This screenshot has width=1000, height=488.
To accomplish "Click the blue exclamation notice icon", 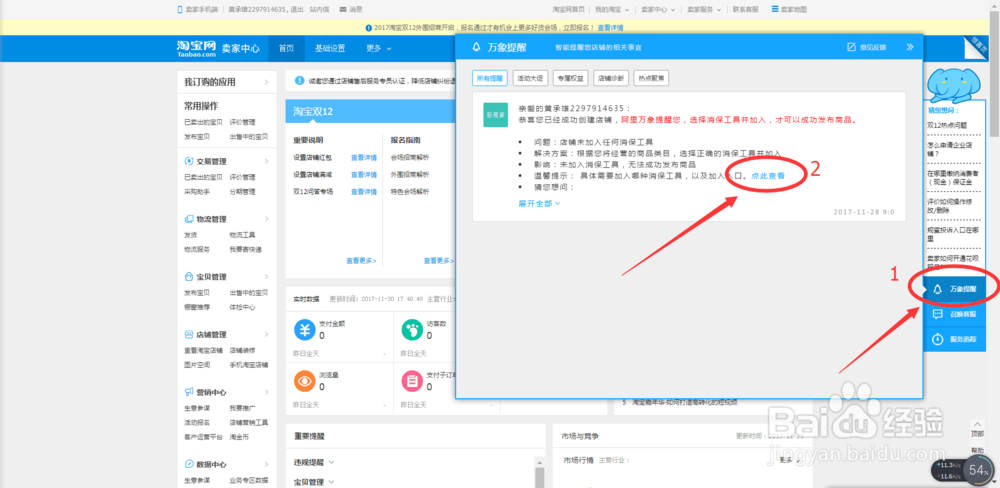I will (299, 80).
